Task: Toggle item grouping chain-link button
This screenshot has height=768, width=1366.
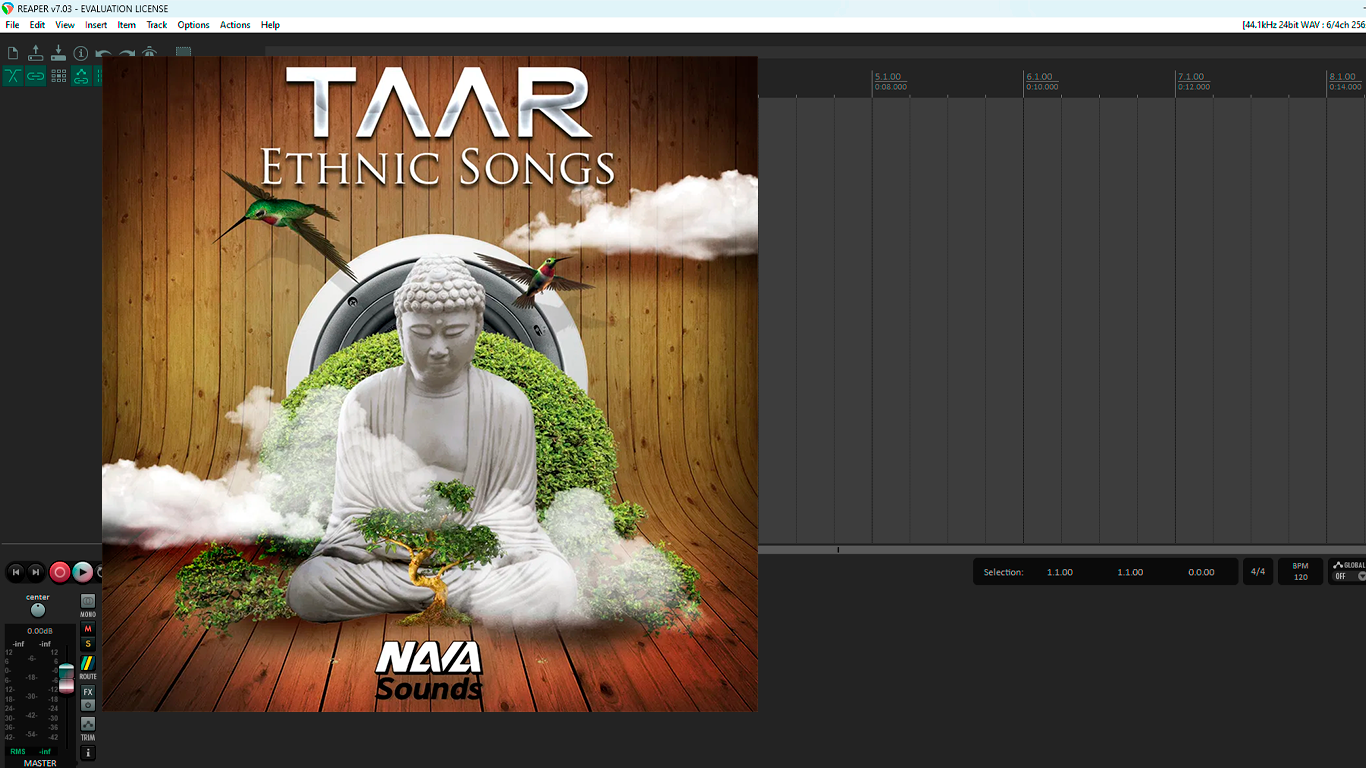Action: pyautogui.click(x=35, y=76)
